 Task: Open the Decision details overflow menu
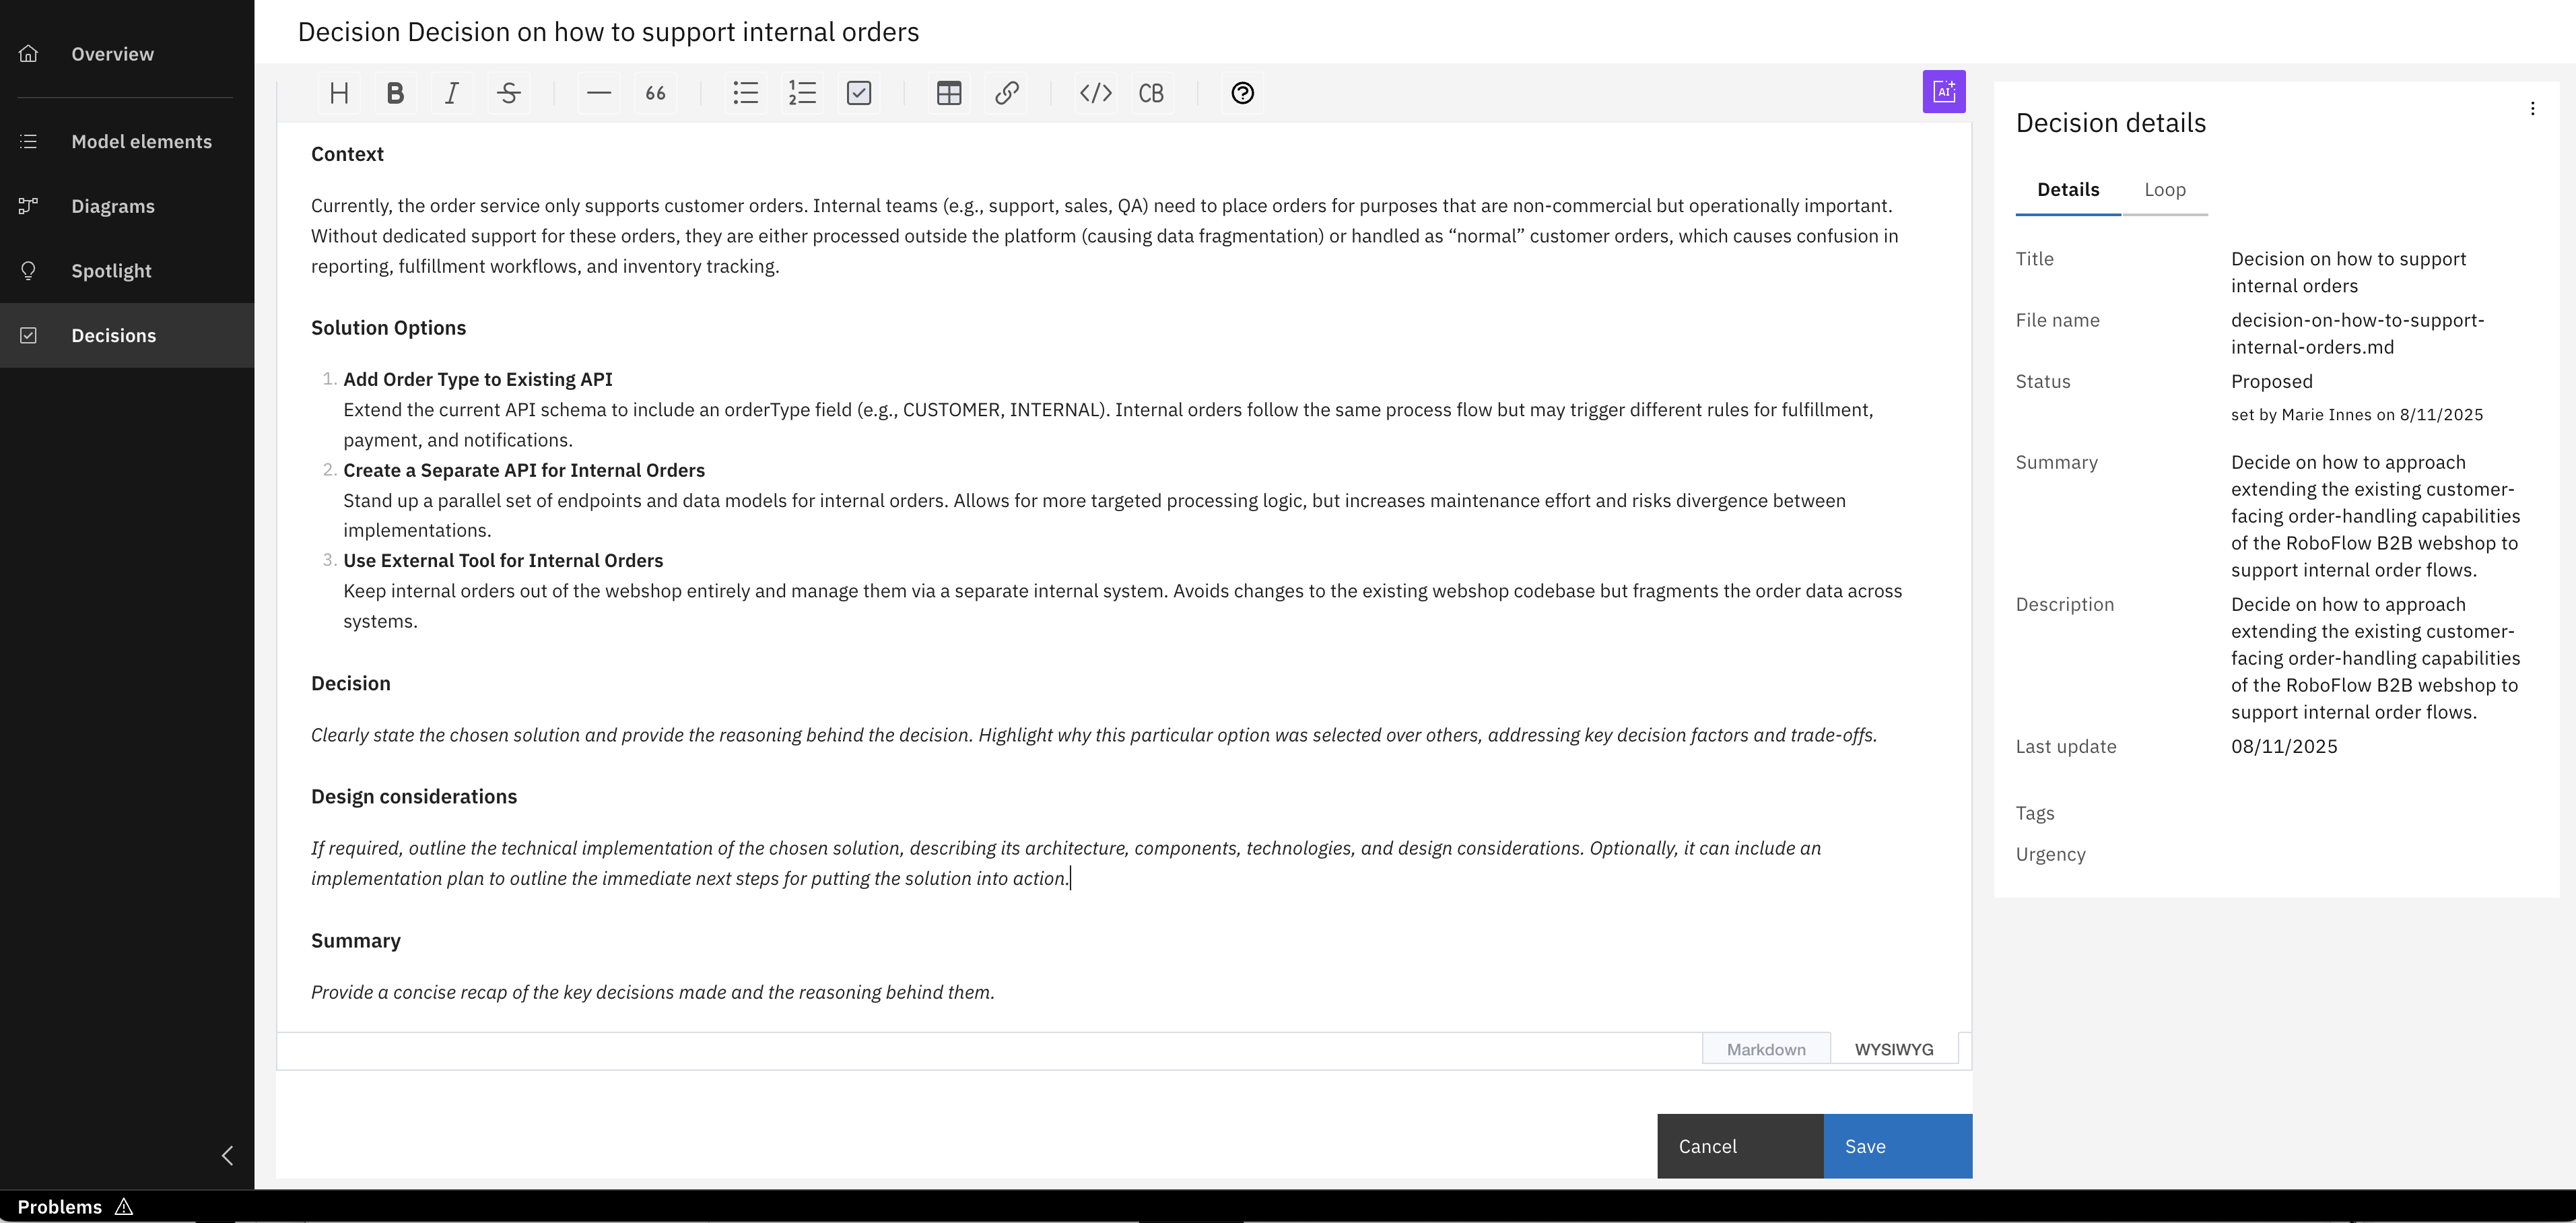[2534, 108]
